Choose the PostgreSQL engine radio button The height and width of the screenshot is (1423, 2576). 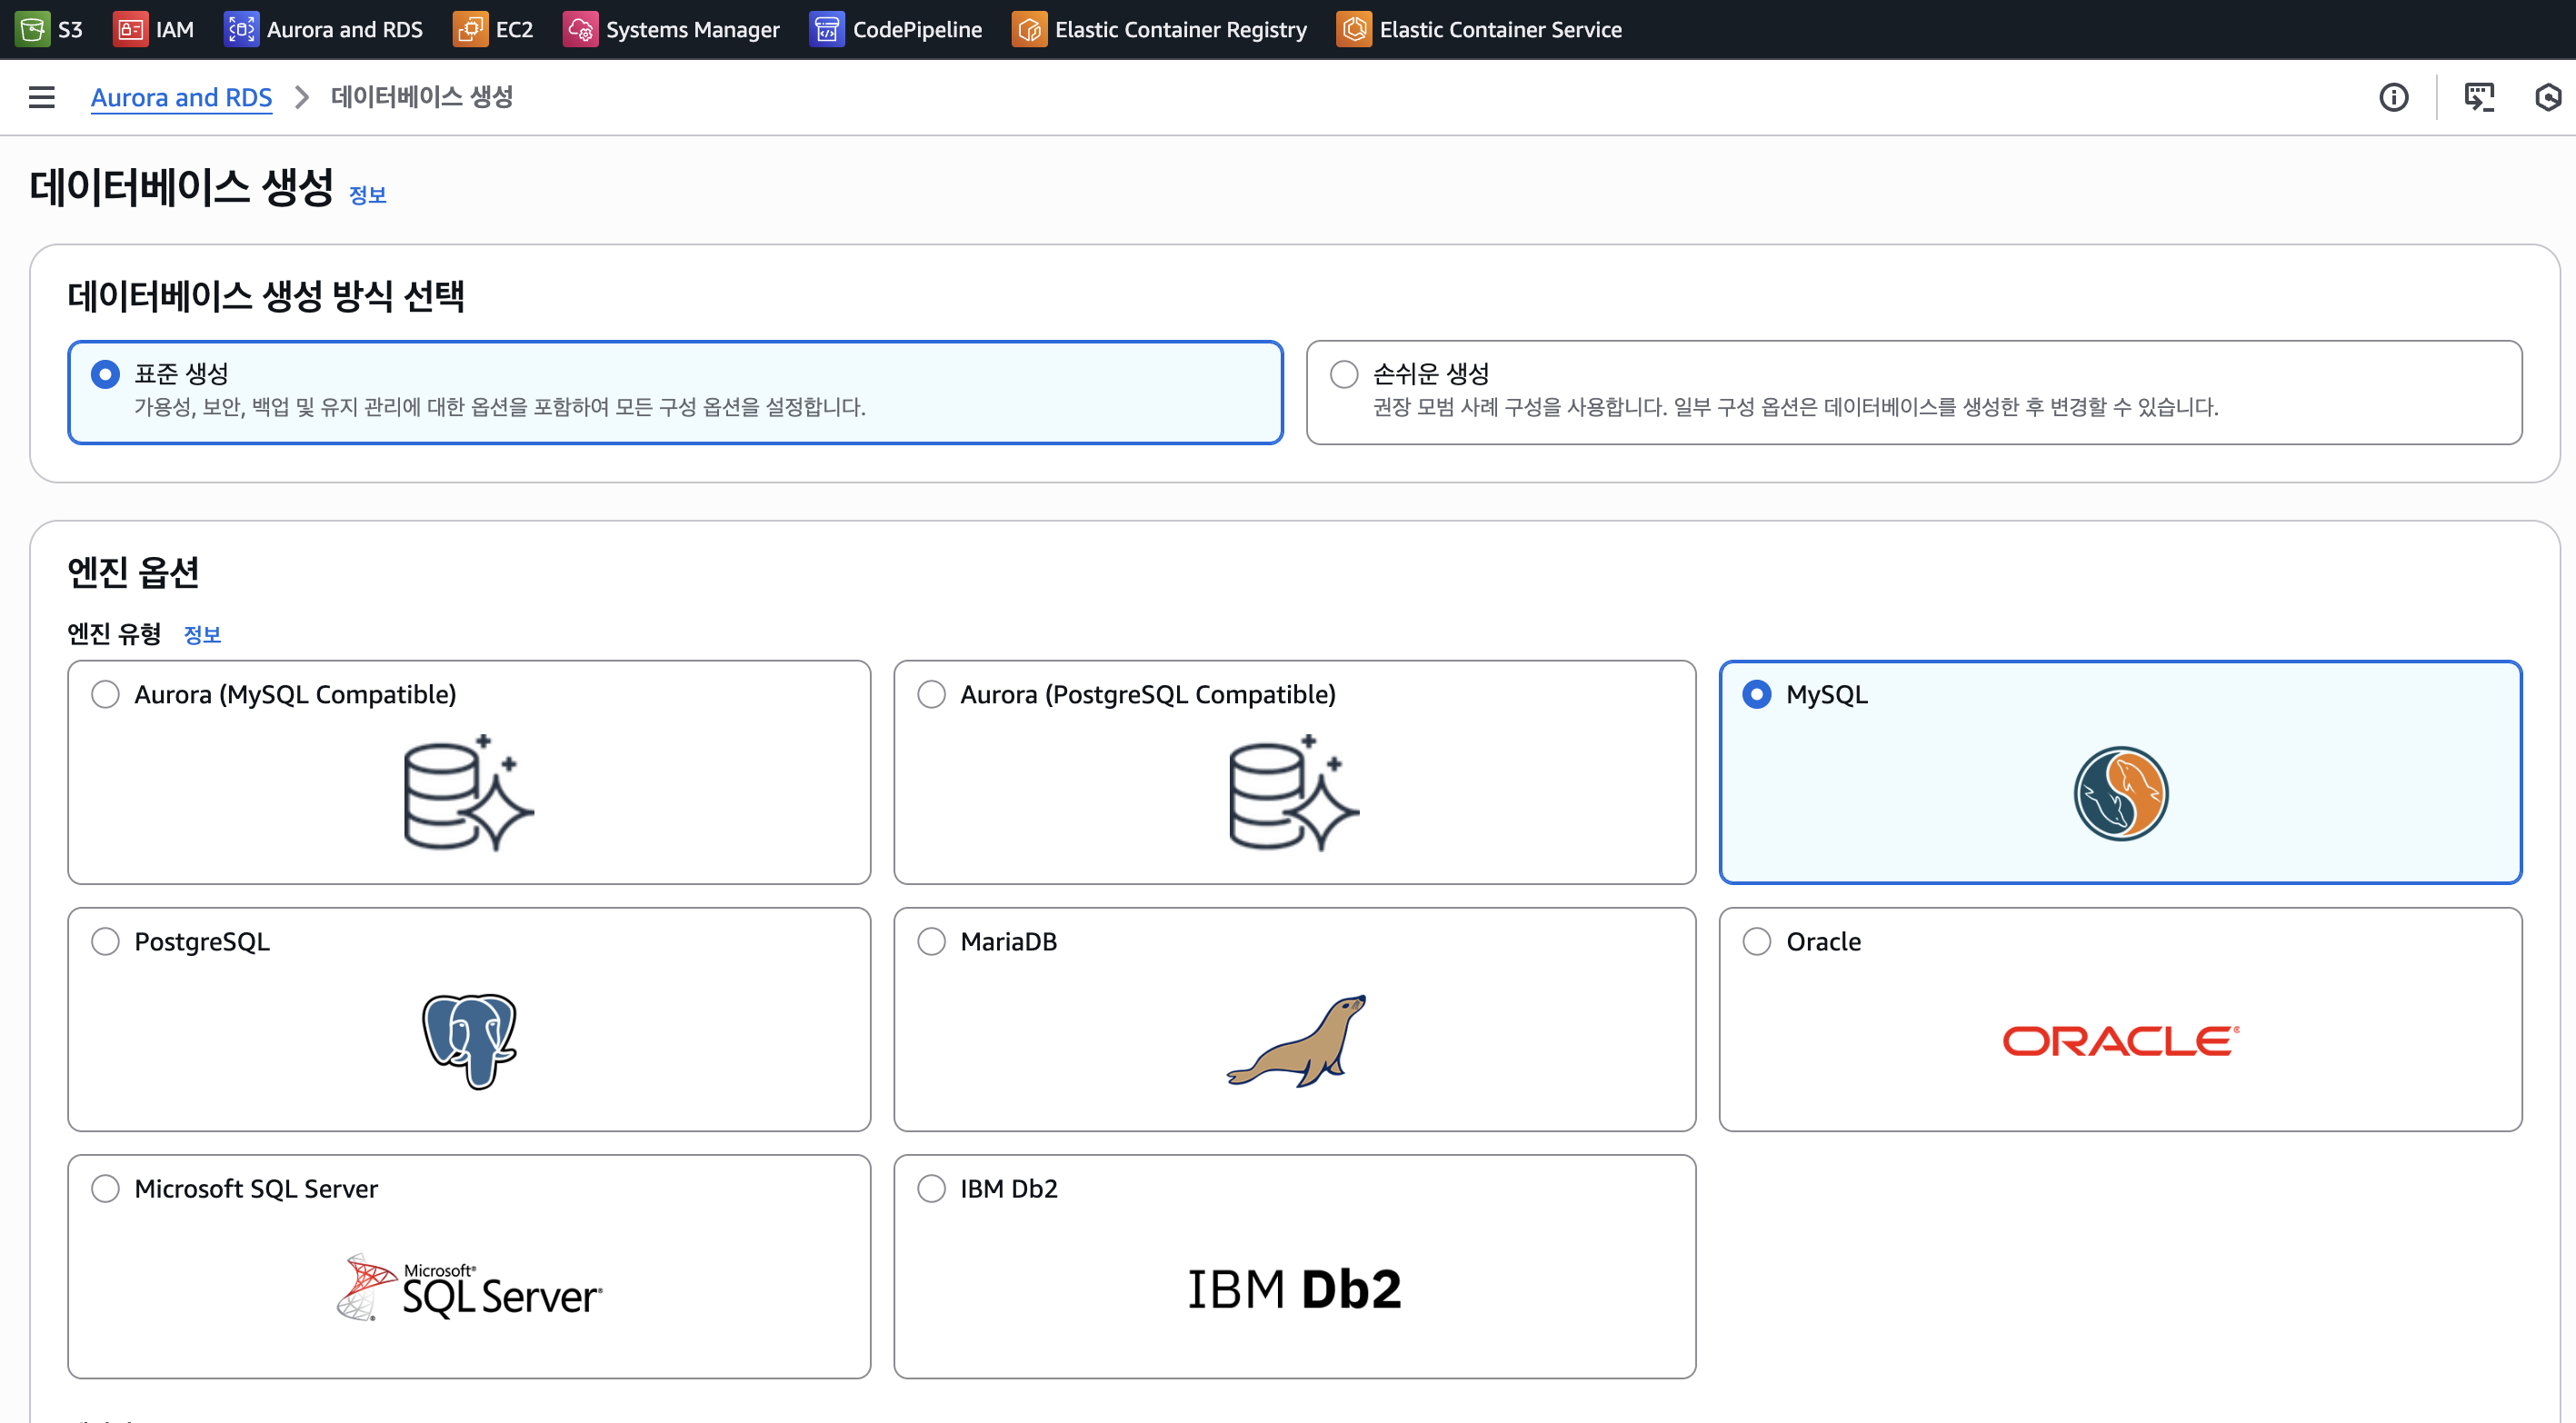pos(105,941)
